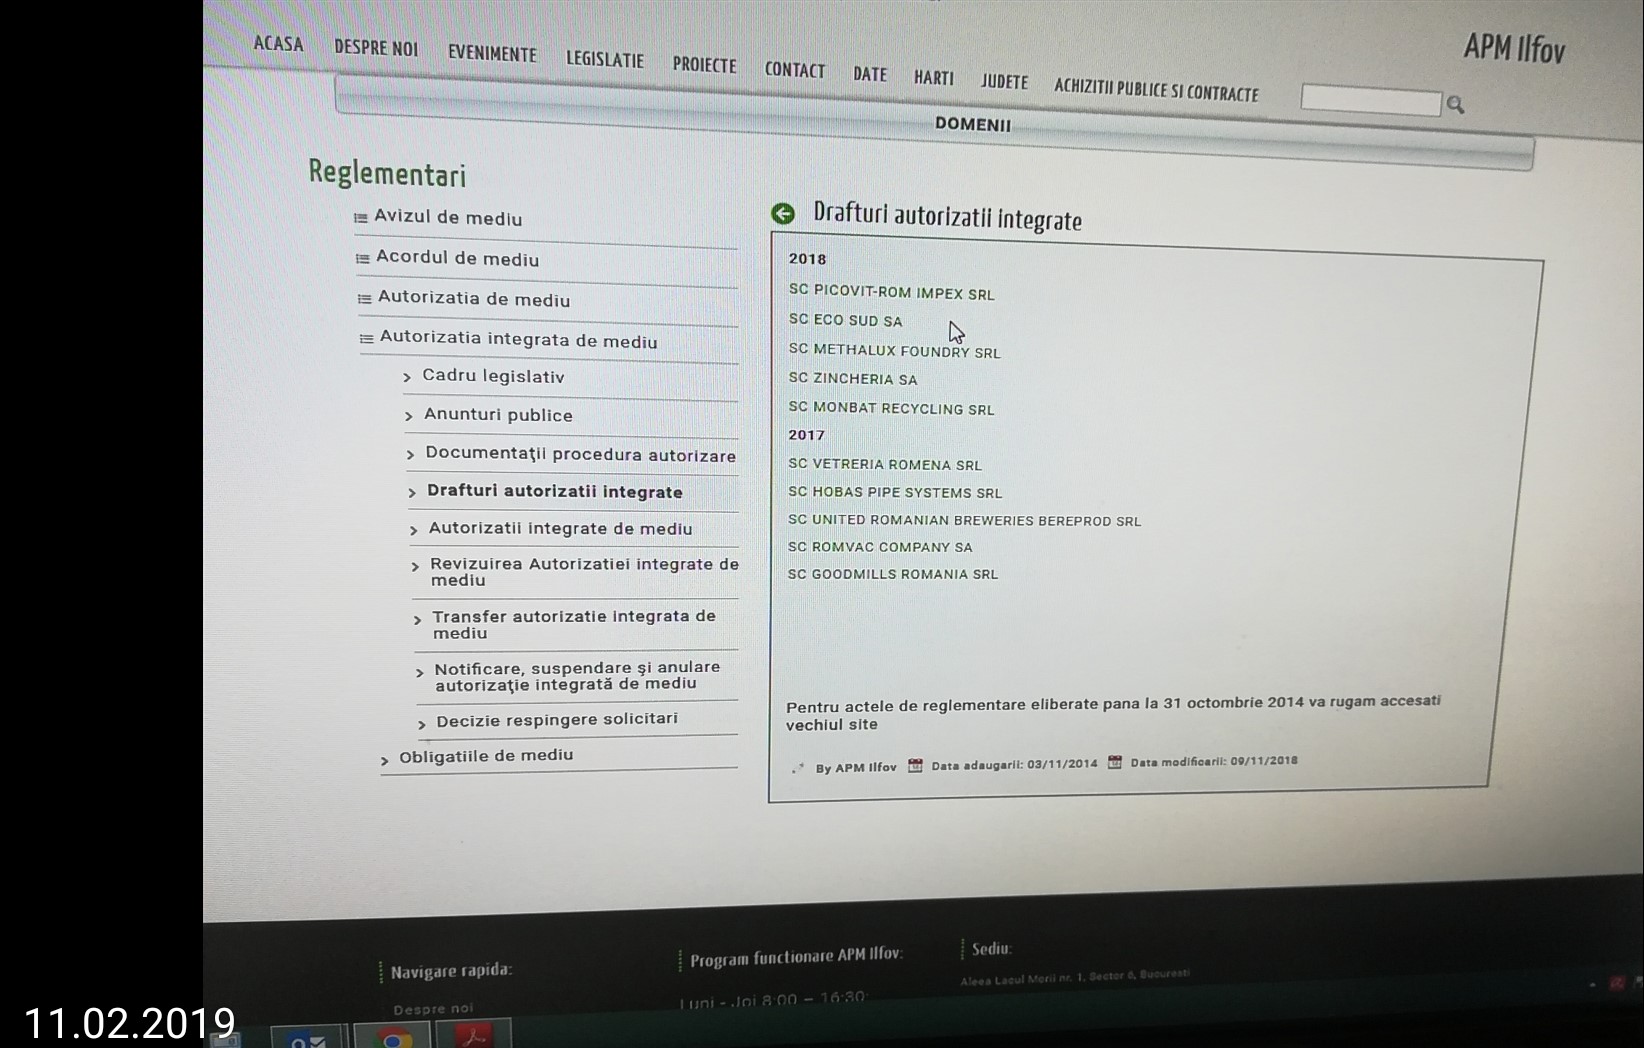Open Decizie respingere solicitari link

coord(557,721)
